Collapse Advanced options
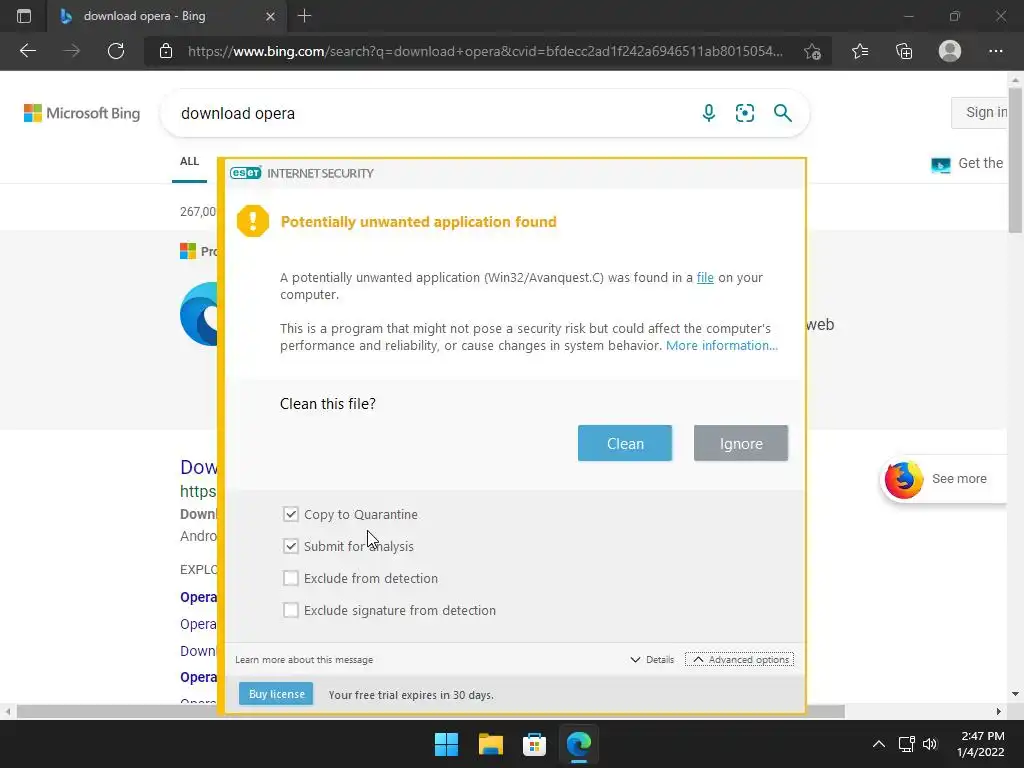The image size is (1024, 768). point(739,660)
